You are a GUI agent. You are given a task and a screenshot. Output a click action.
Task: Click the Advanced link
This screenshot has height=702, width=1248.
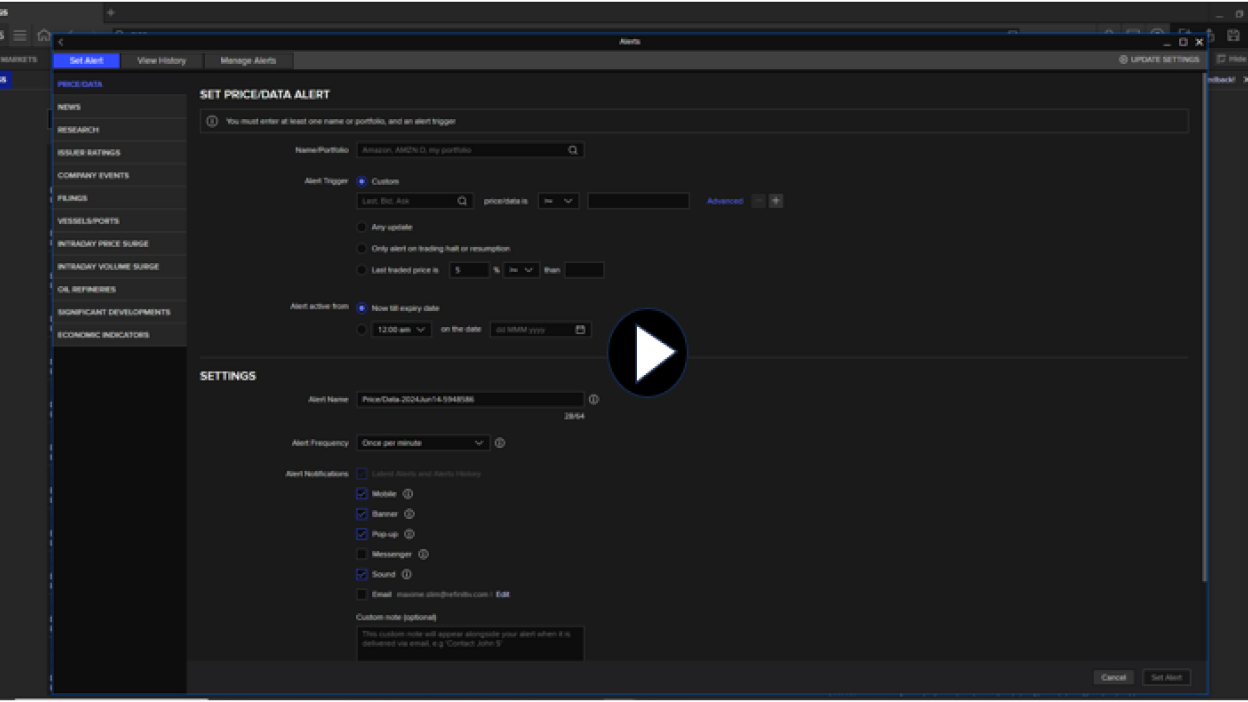pos(725,201)
